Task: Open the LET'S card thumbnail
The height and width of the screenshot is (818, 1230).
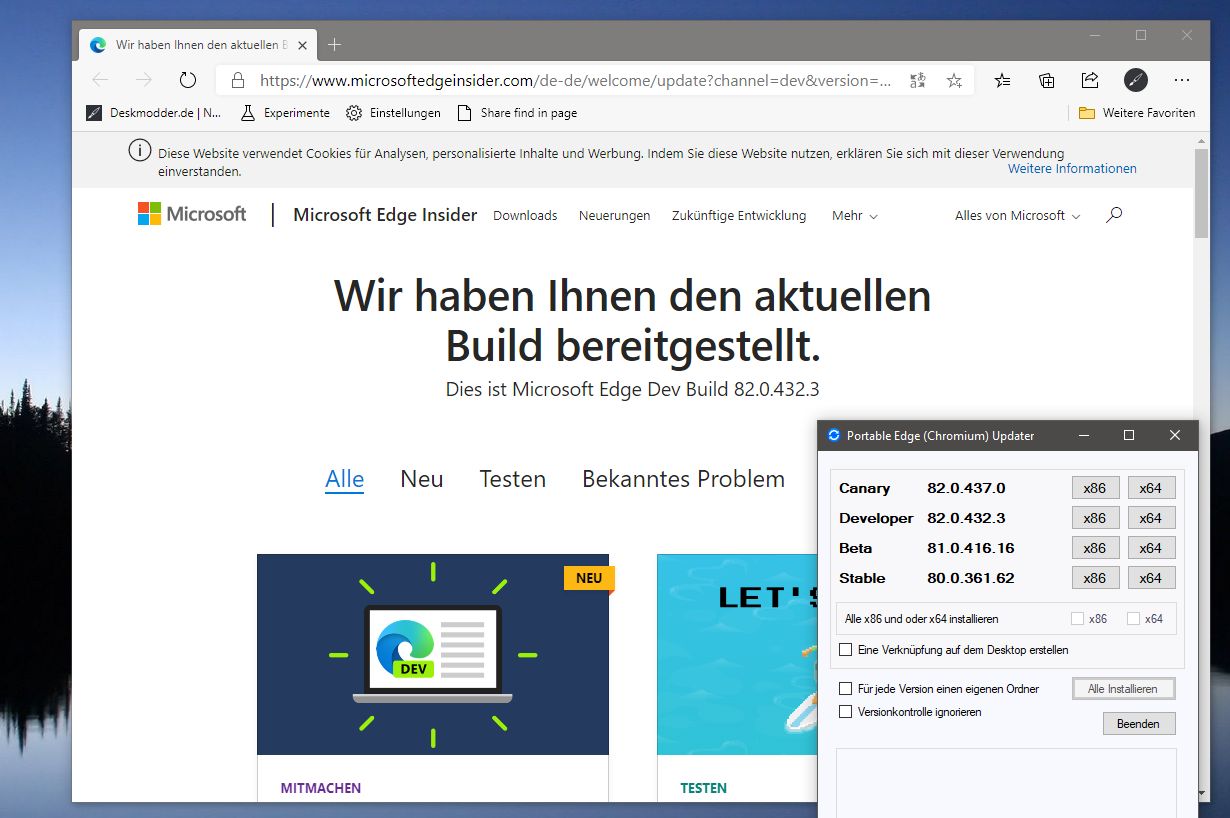Action: pyautogui.click(x=737, y=655)
